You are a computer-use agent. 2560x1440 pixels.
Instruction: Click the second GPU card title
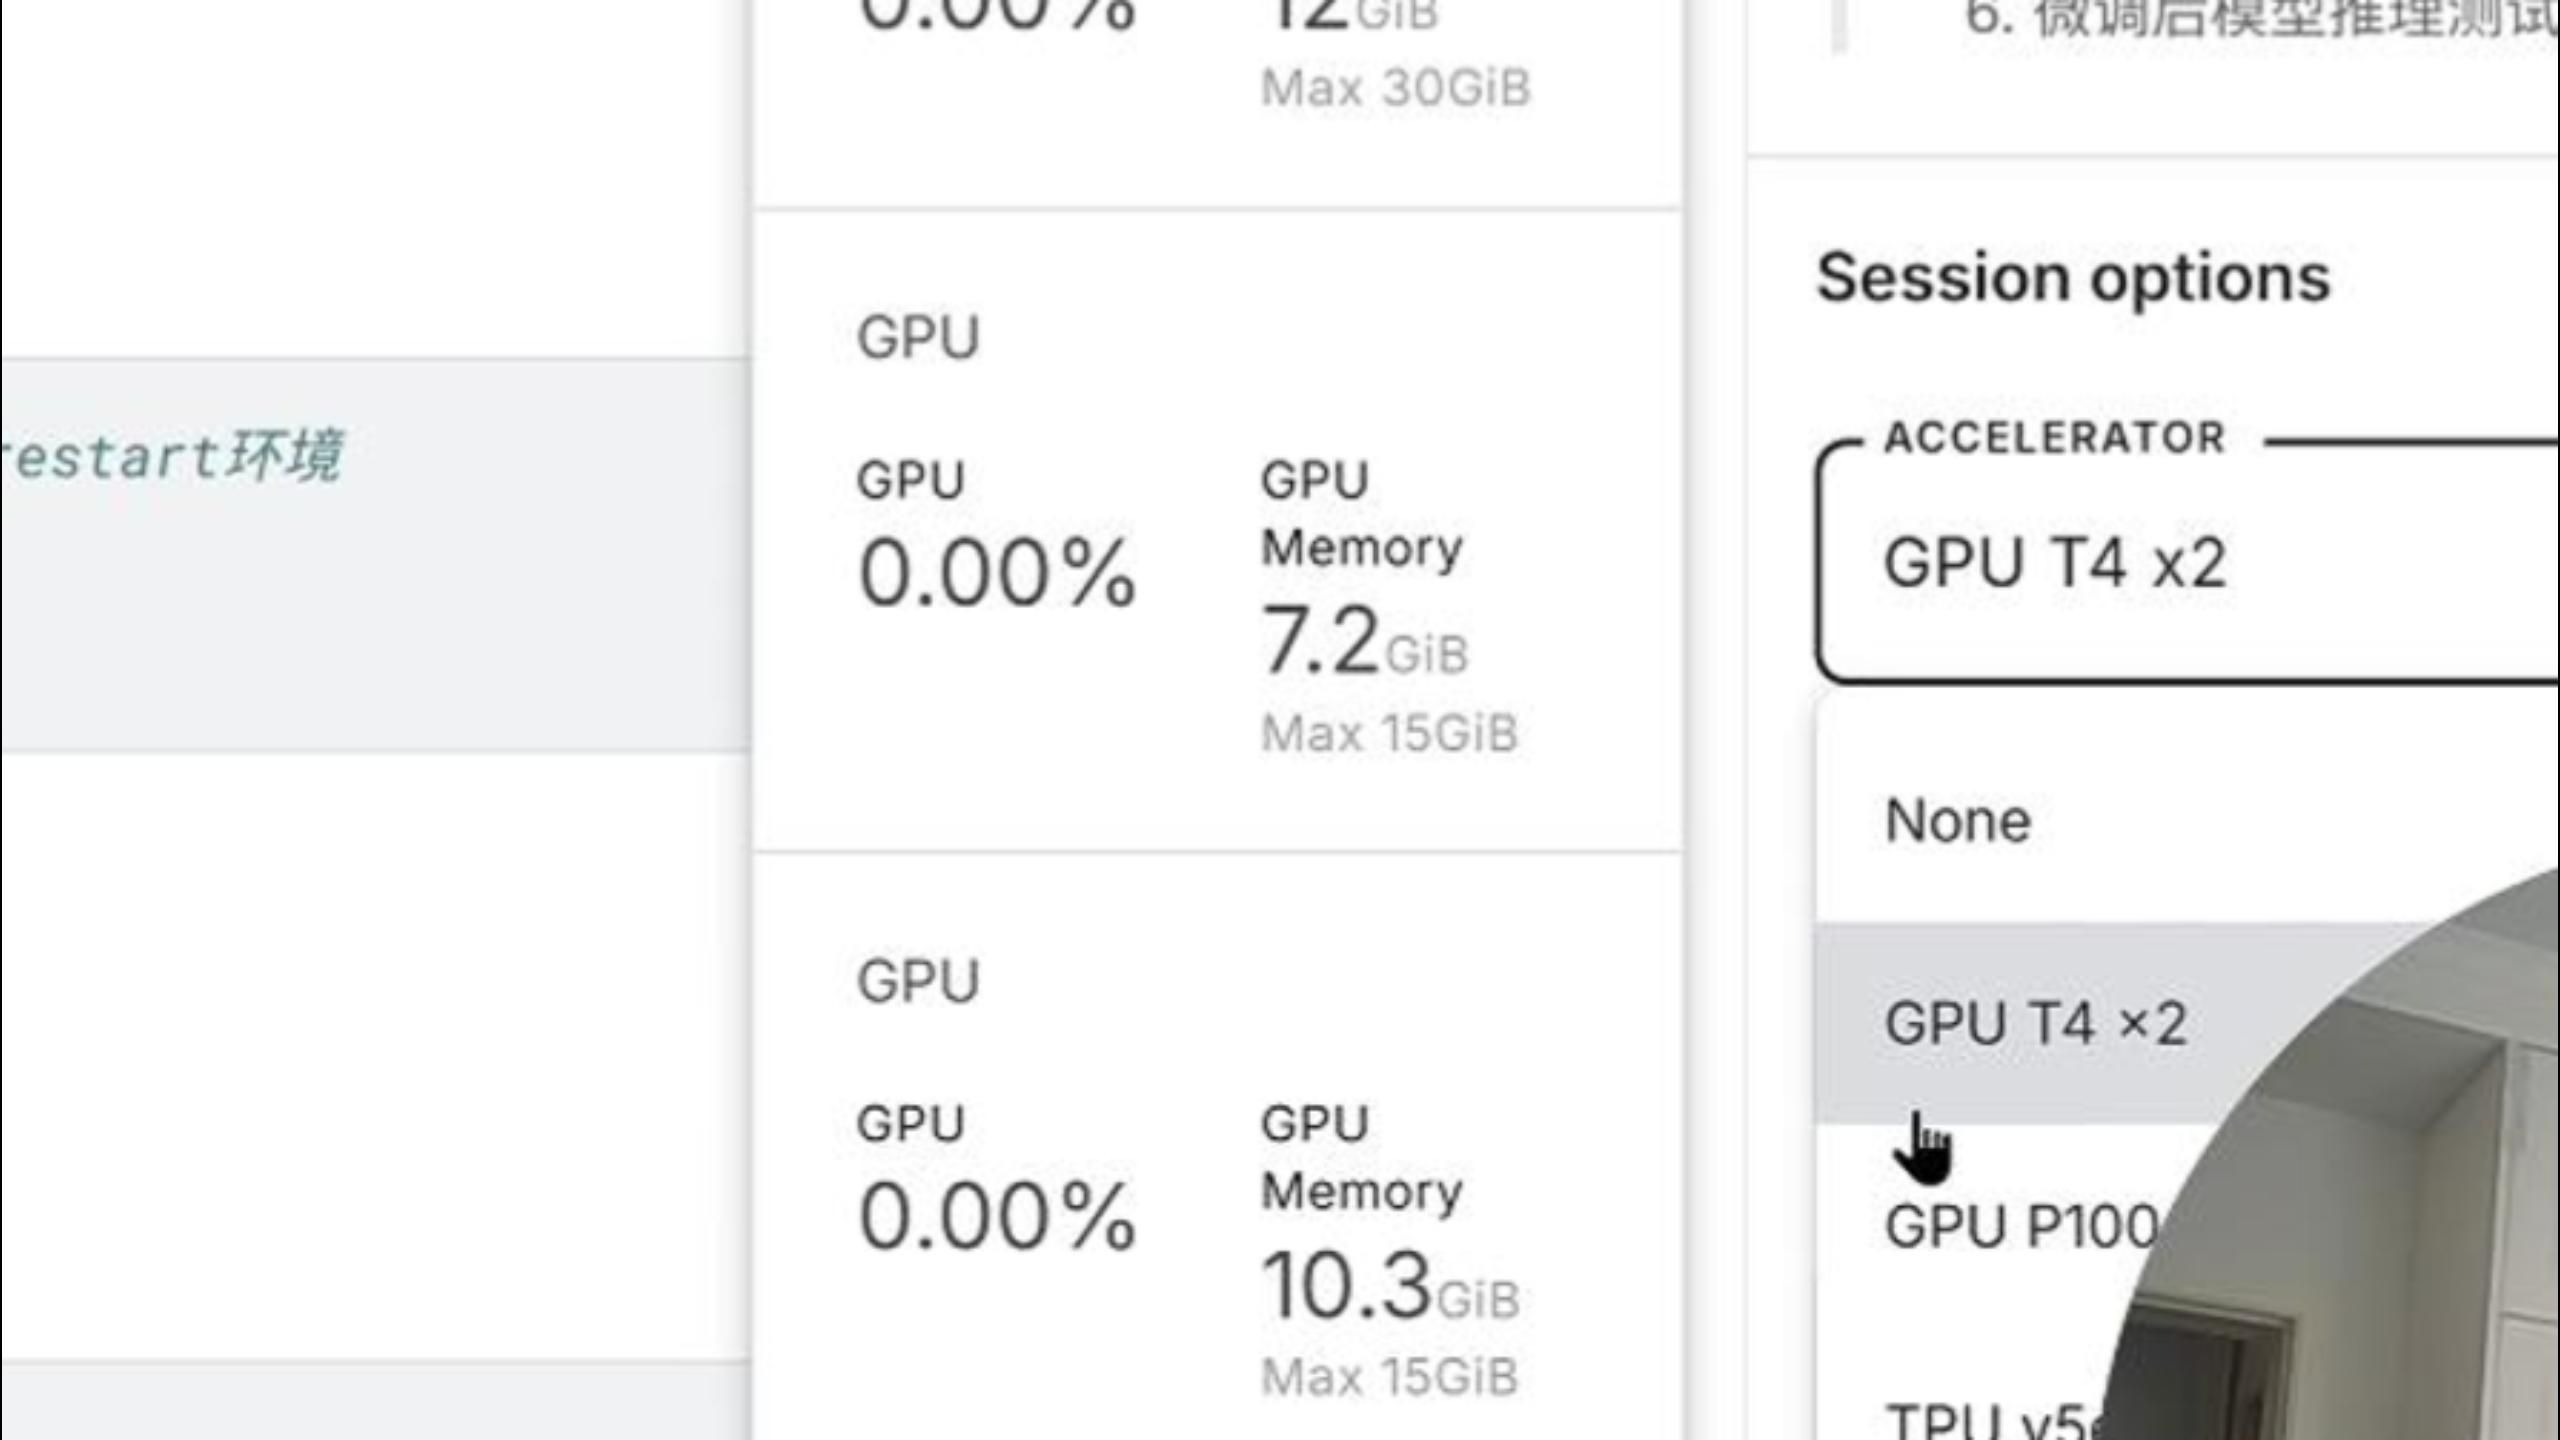[918, 981]
